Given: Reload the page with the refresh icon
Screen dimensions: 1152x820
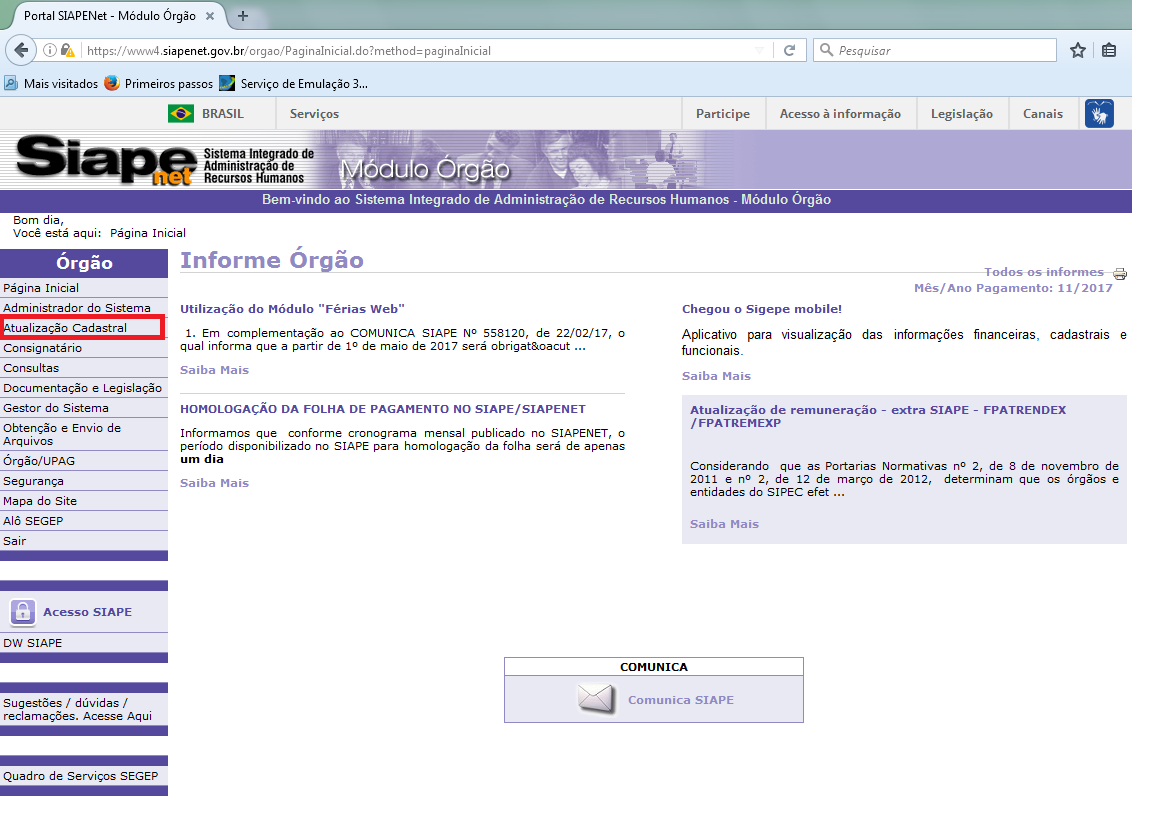Looking at the screenshot, I should pos(790,51).
